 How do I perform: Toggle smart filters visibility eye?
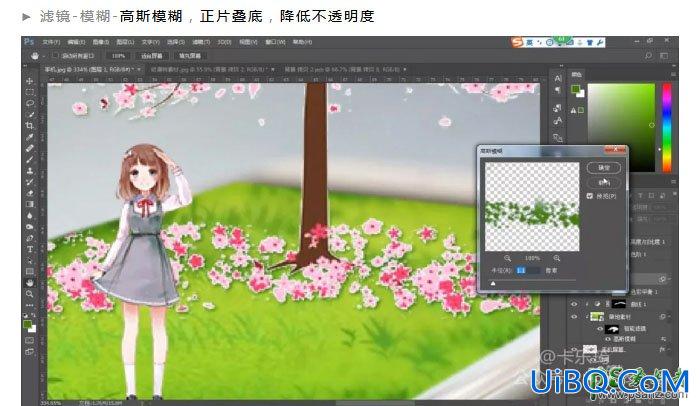click(600, 329)
